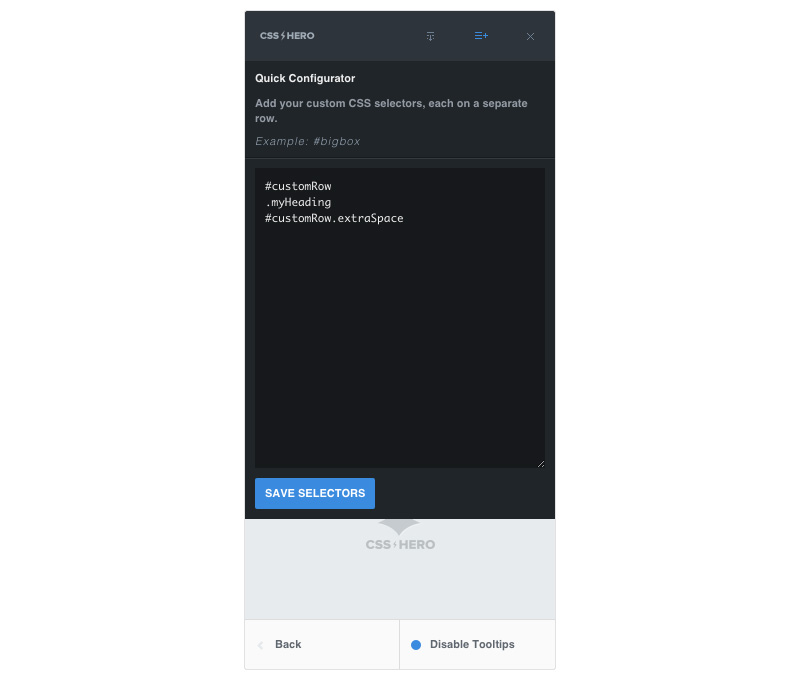
Task: Click the grey downward-arrow icon in header
Action: point(431,36)
